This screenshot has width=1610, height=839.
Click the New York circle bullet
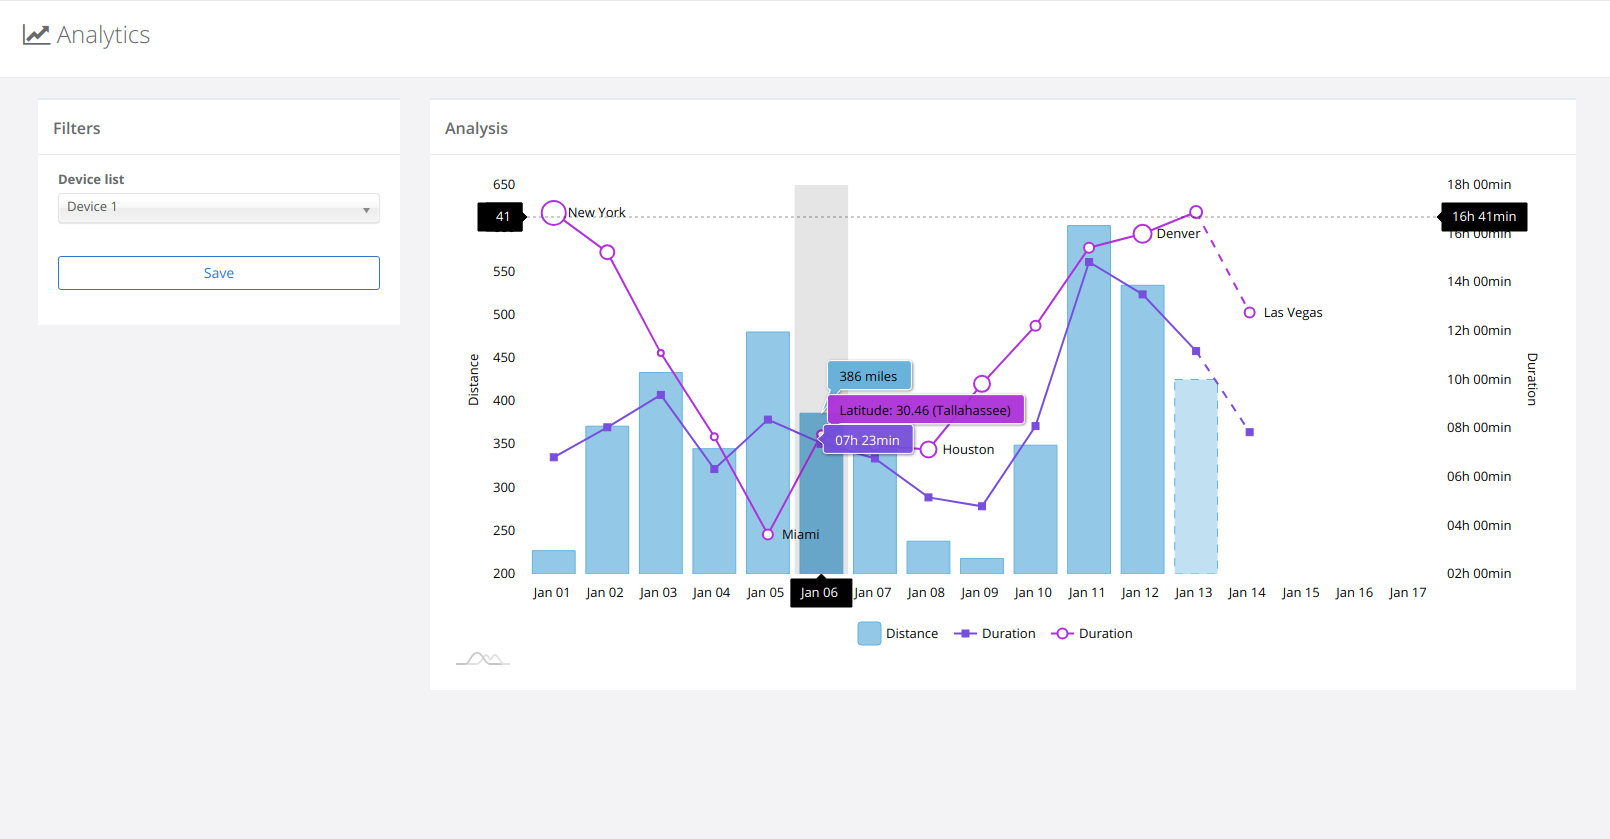coord(553,213)
